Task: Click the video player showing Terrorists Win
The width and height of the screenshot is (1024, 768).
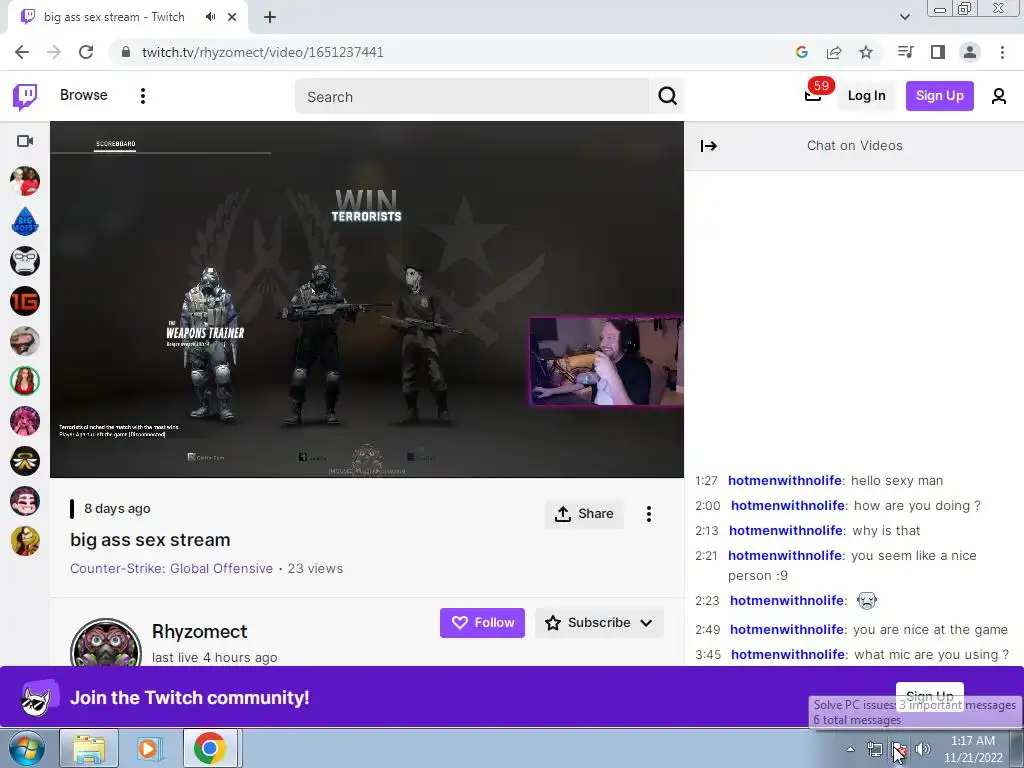Action: (x=367, y=299)
